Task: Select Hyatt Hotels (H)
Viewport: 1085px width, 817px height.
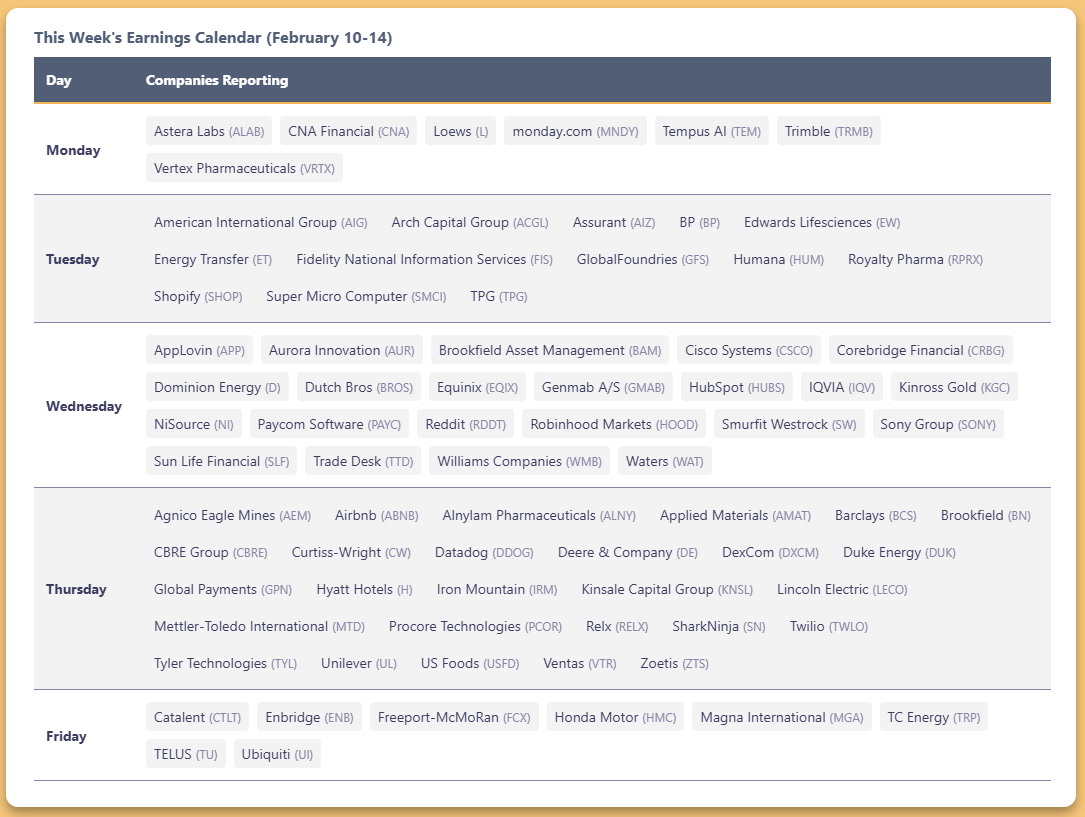Action: (x=365, y=589)
